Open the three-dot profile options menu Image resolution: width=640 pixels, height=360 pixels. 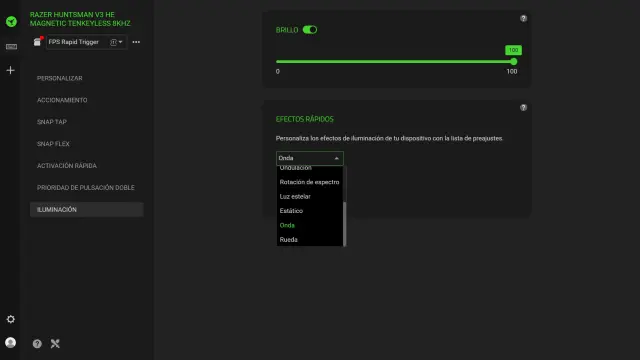click(x=136, y=42)
